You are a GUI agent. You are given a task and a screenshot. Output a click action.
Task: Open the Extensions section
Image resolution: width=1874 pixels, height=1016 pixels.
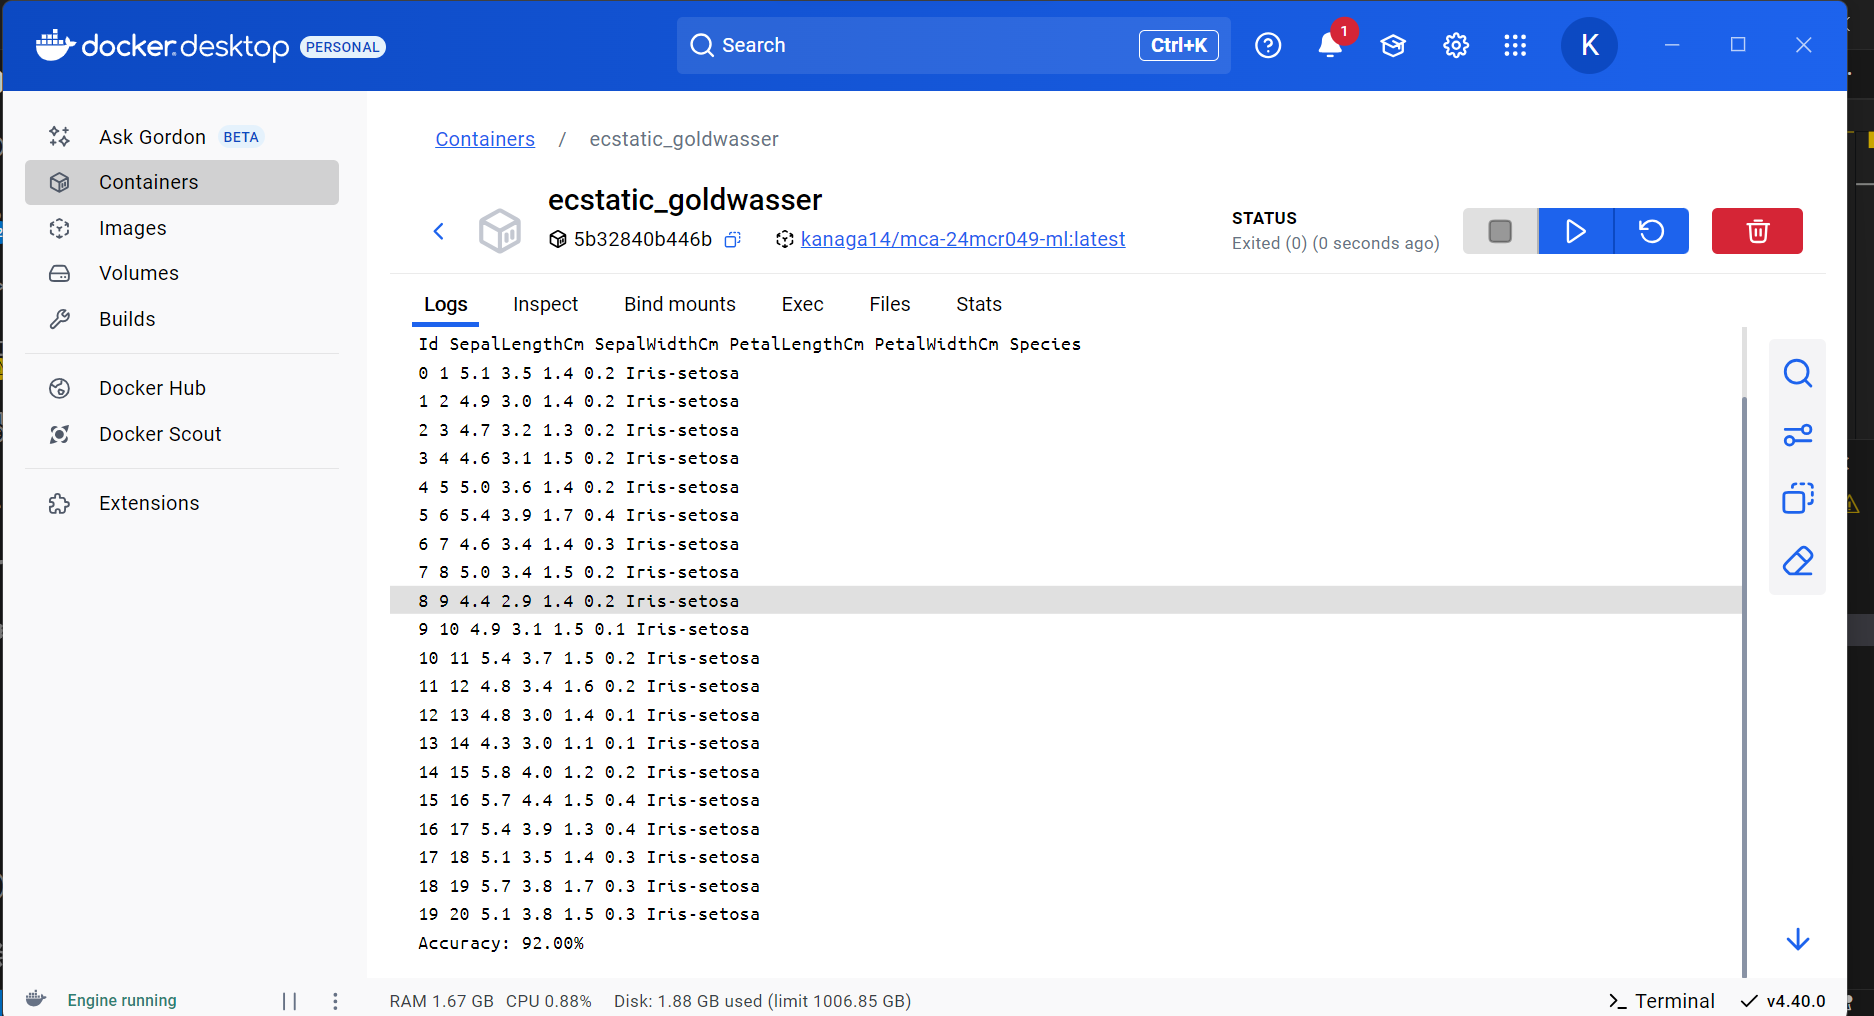click(x=181, y=503)
